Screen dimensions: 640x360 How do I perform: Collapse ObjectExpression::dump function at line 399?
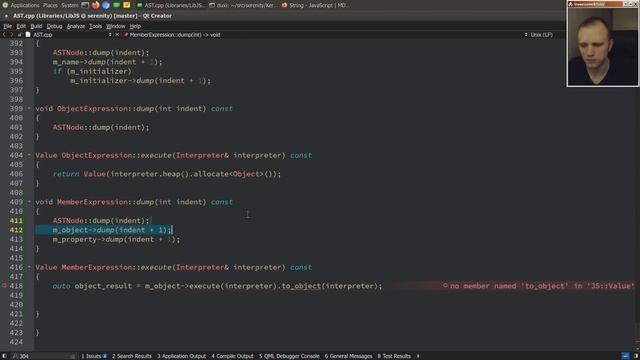[29, 109]
